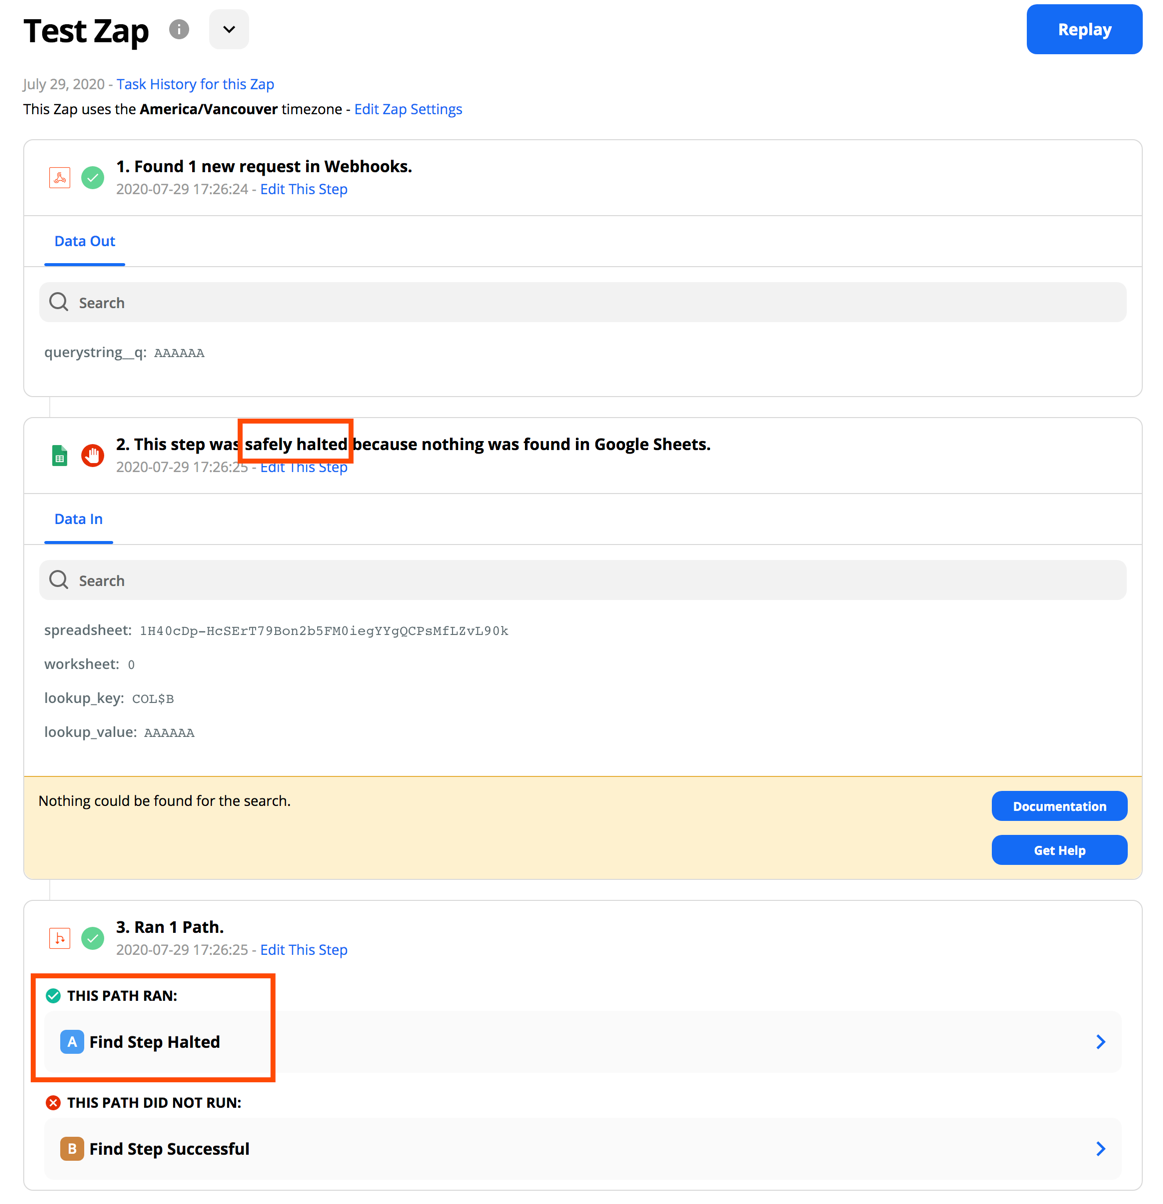Image resolution: width=1163 pixels, height=1204 pixels.
Task: Click the Paths app icon in step 3
Action: pyautogui.click(x=60, y=939)
